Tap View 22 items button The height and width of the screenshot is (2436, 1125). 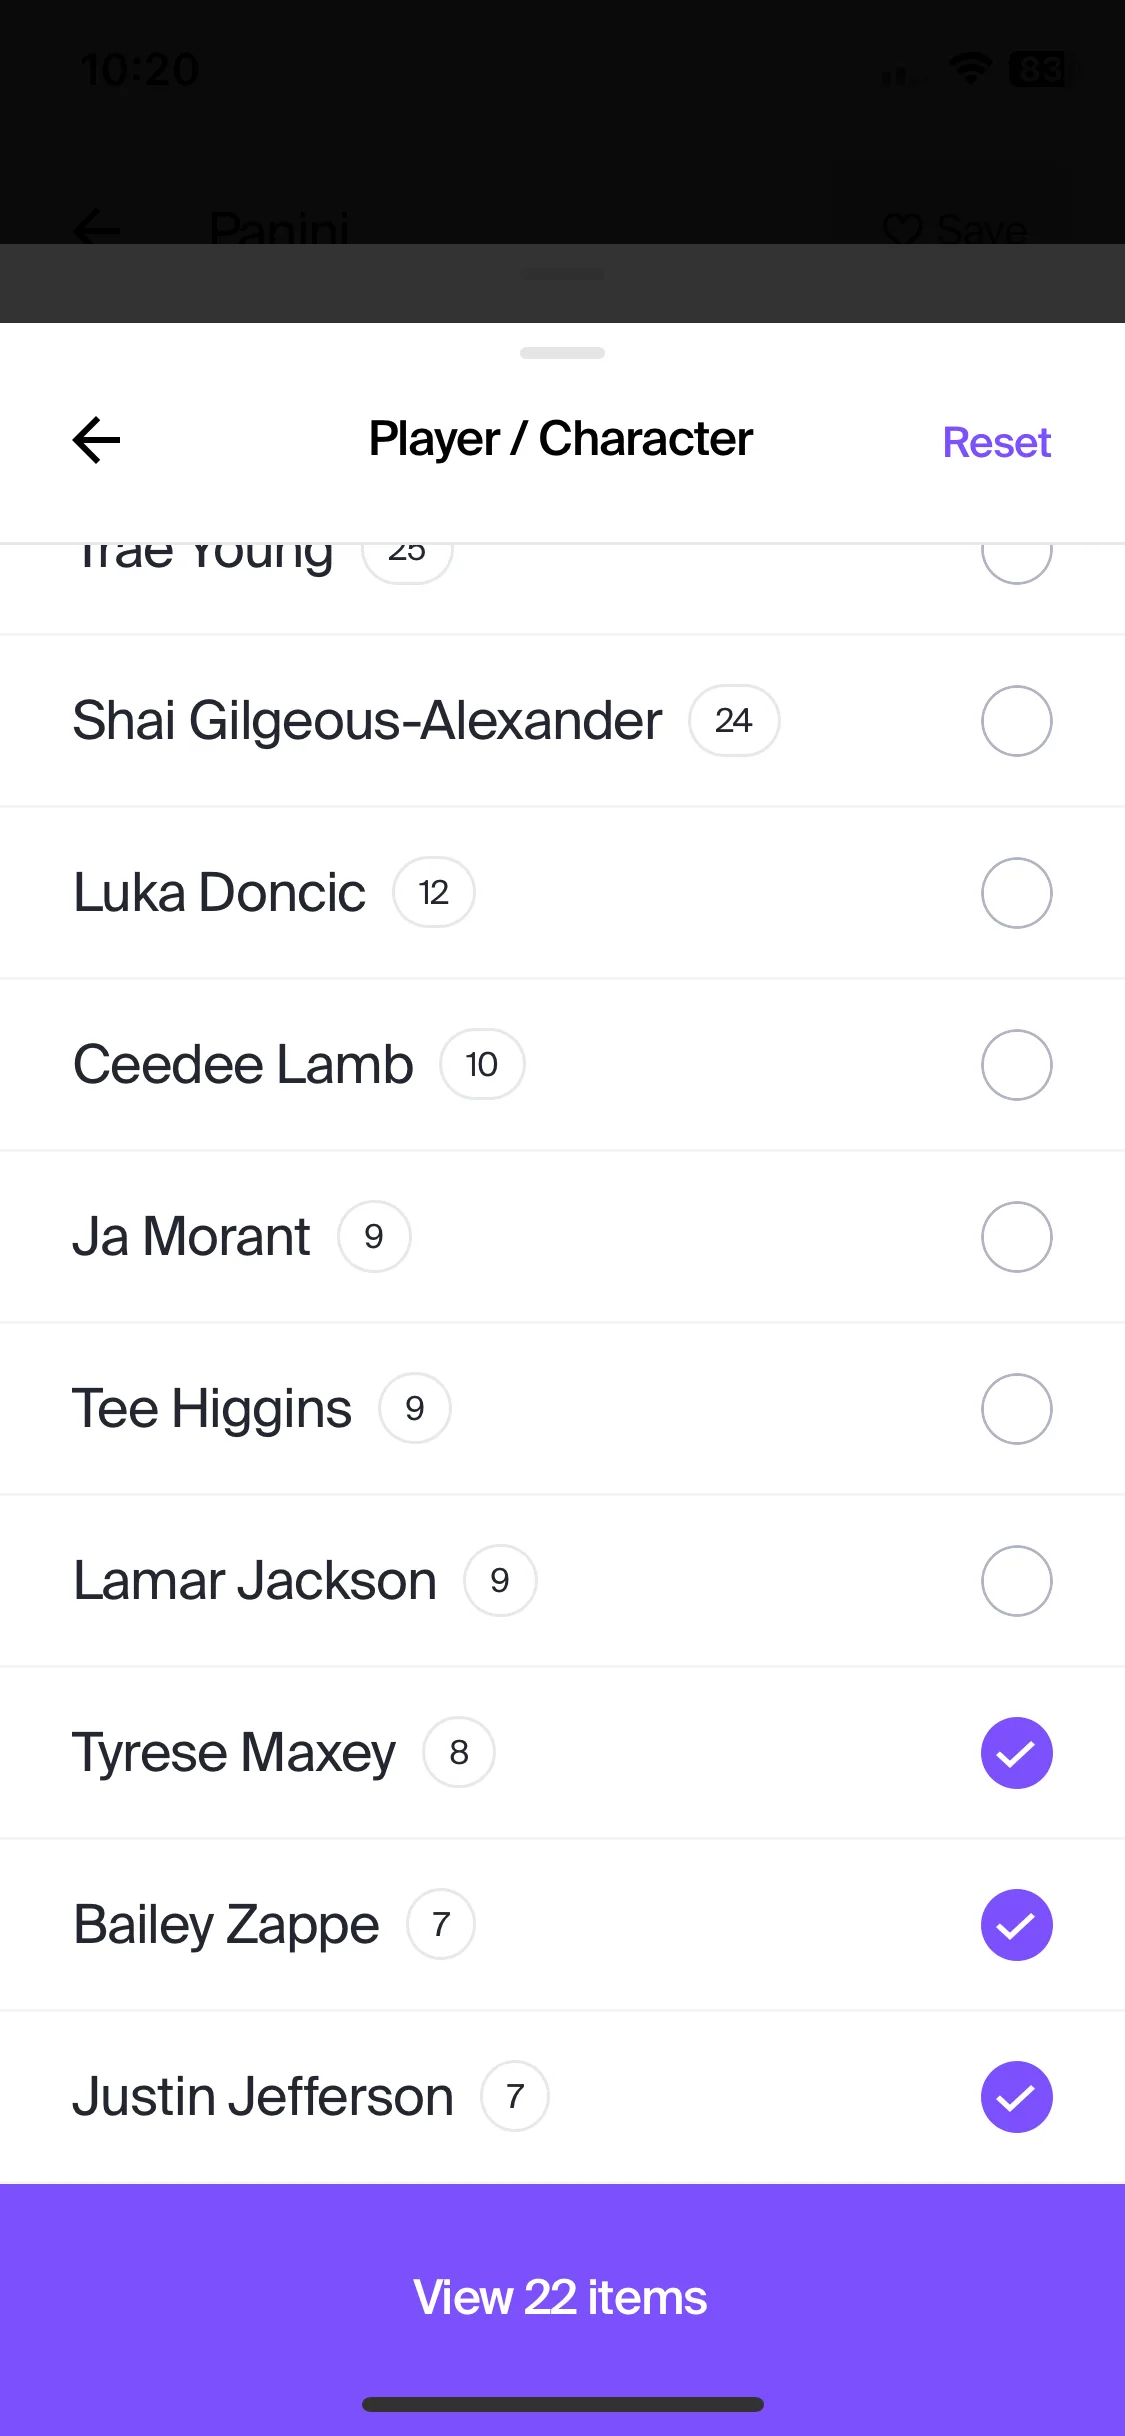(562, 2297)
